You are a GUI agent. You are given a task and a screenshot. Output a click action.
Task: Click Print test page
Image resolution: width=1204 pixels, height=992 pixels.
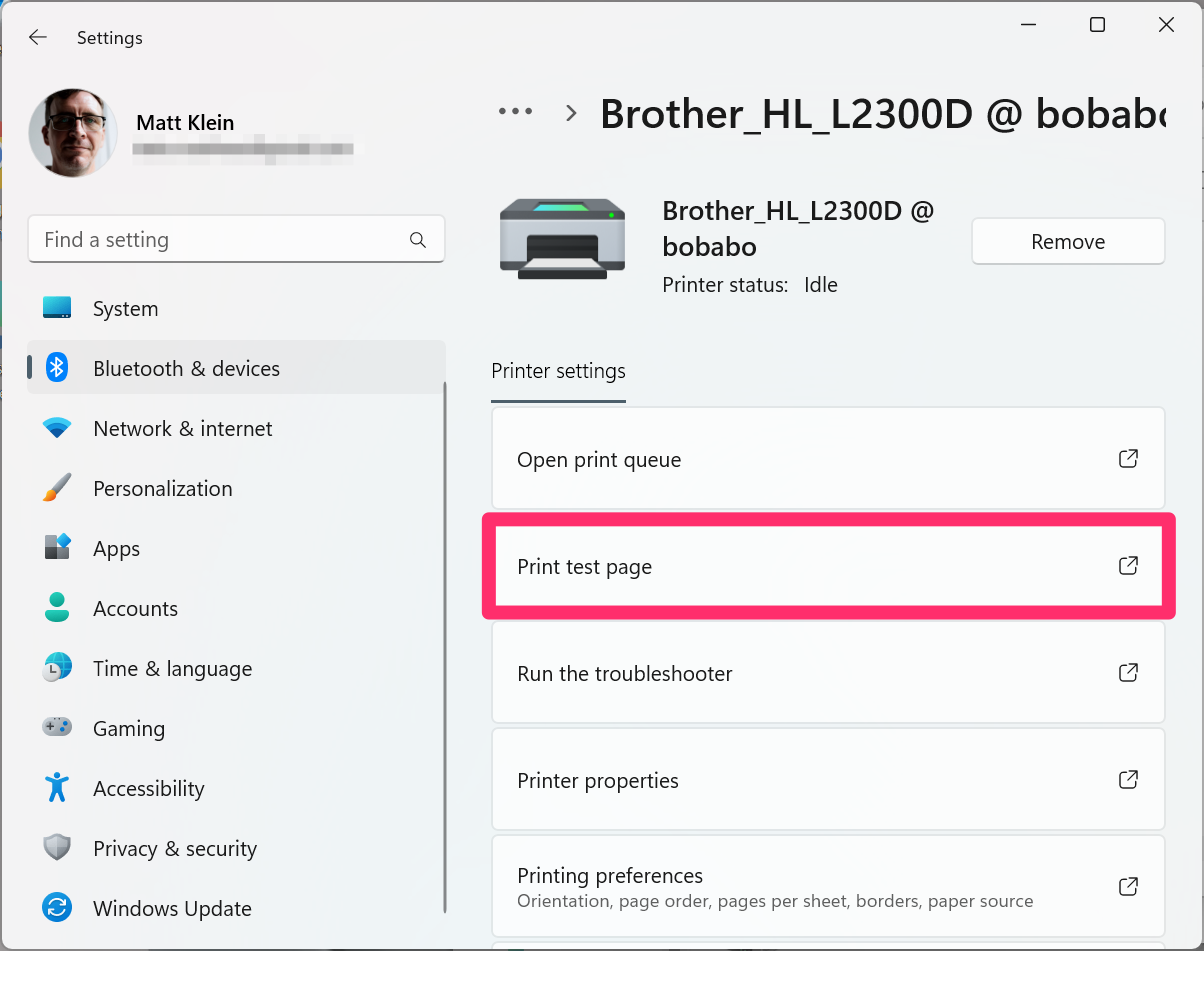828,566
